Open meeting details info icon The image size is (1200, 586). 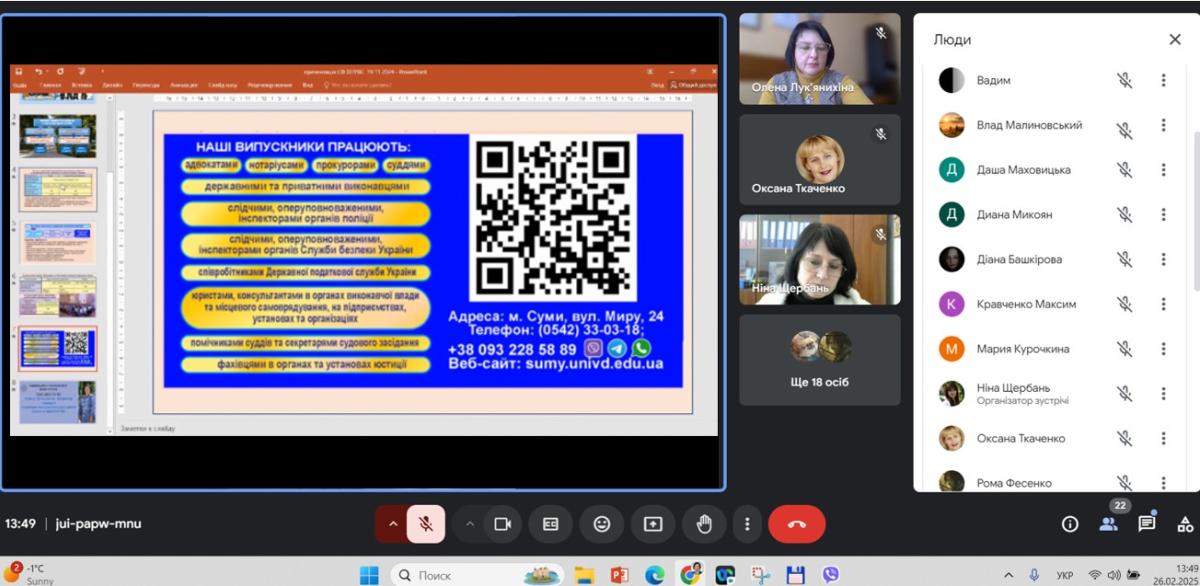pyautogui.click(x=1070, y=524)
